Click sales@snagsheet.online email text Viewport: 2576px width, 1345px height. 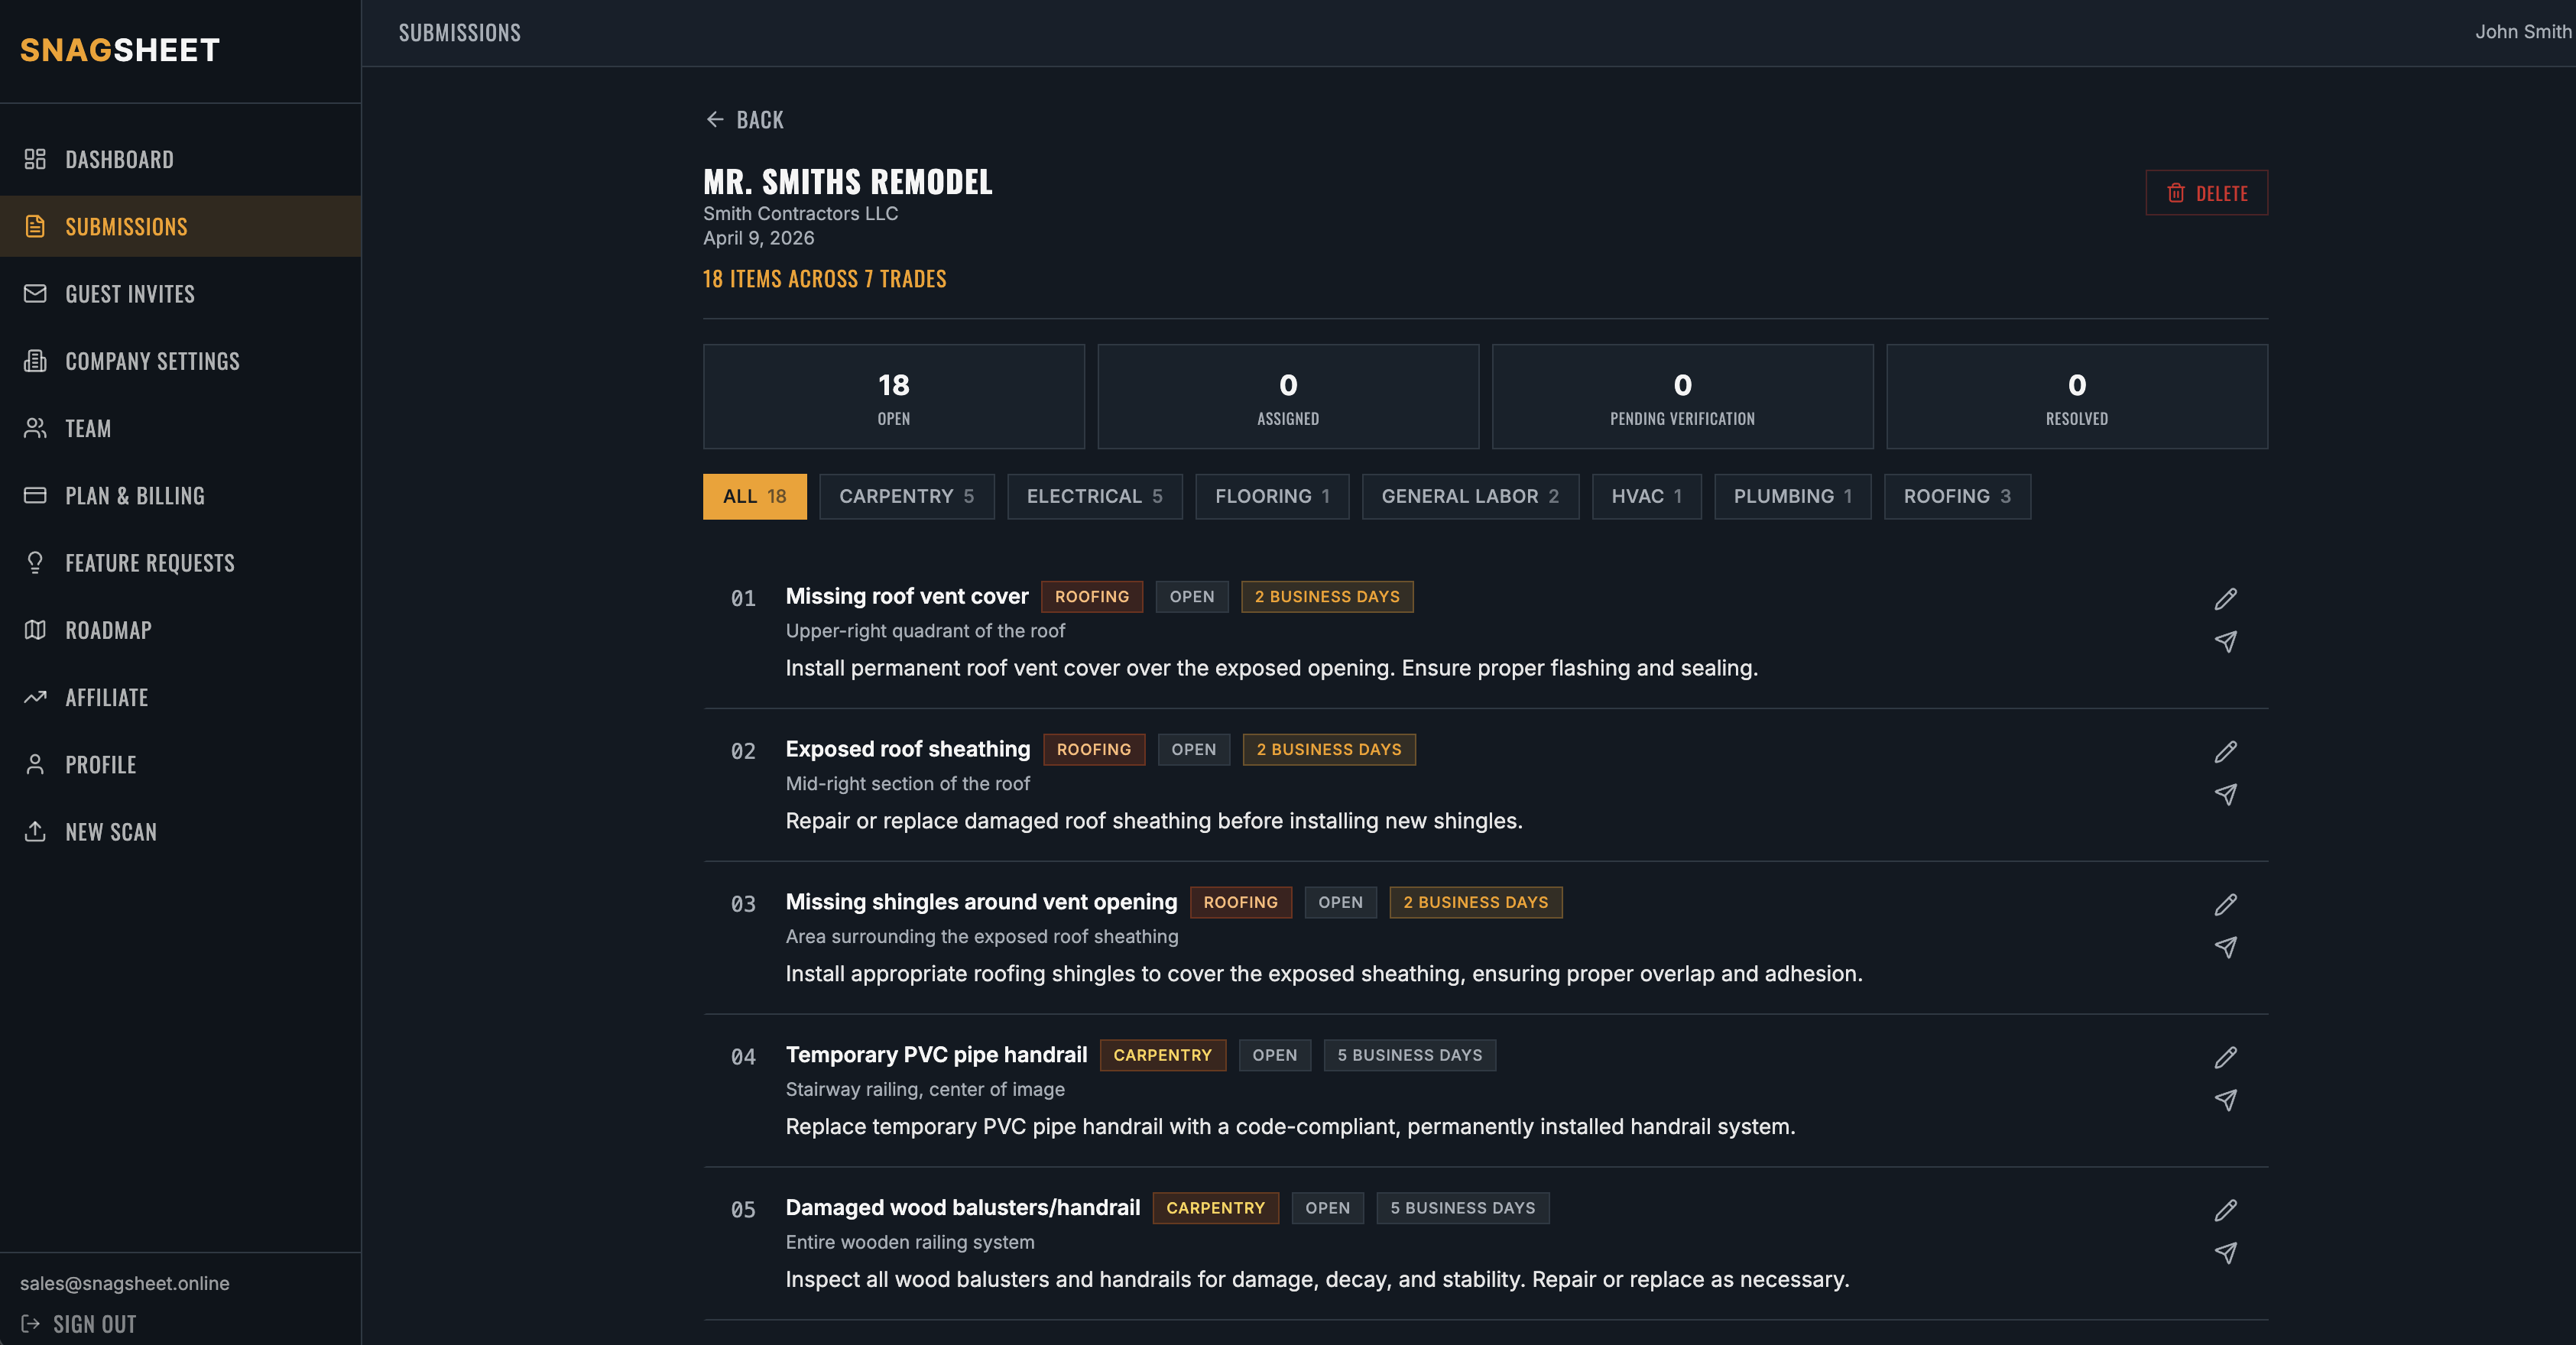pyautogui.click(x=125, y=1283)
